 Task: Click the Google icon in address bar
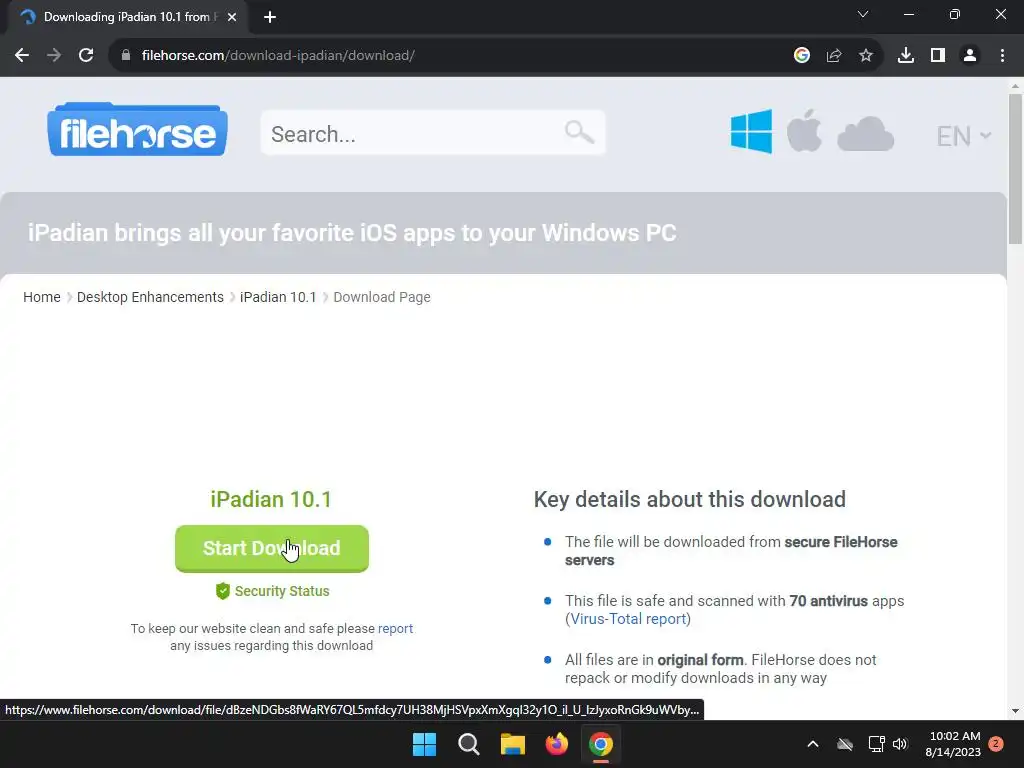[801, 56]
